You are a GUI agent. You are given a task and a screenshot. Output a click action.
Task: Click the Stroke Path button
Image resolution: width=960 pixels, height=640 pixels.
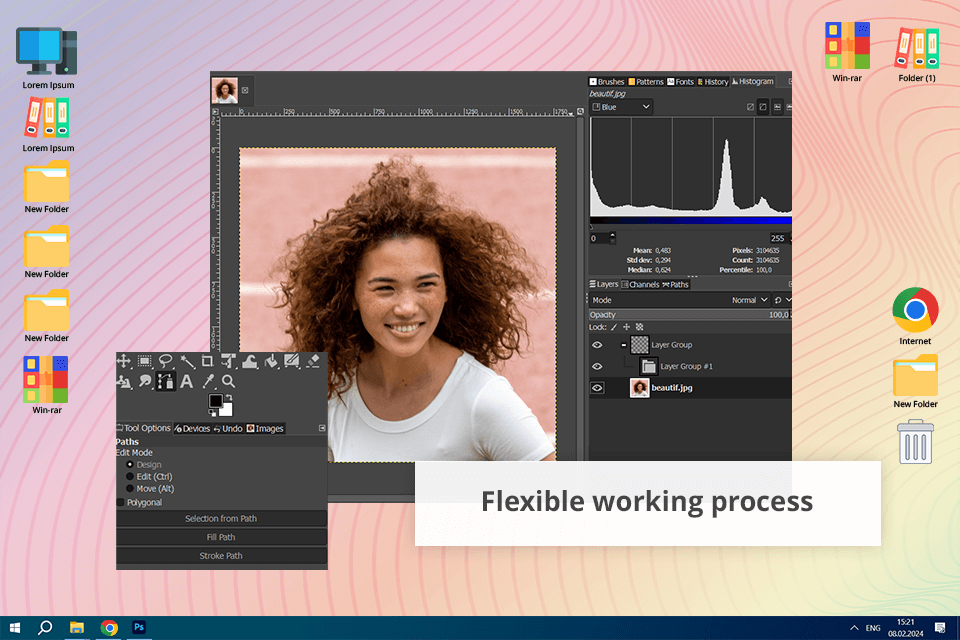pos(221,556)
